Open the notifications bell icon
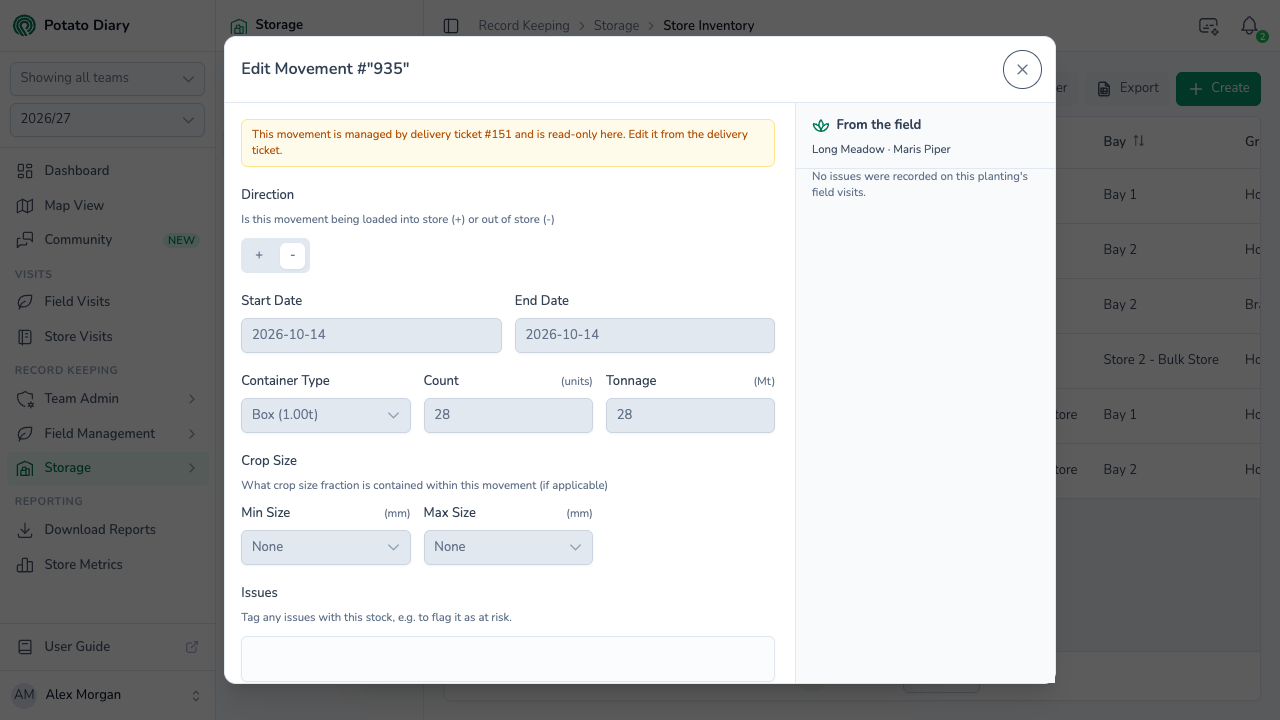This screenshot has height=720, width=1280. [1249, 26]
